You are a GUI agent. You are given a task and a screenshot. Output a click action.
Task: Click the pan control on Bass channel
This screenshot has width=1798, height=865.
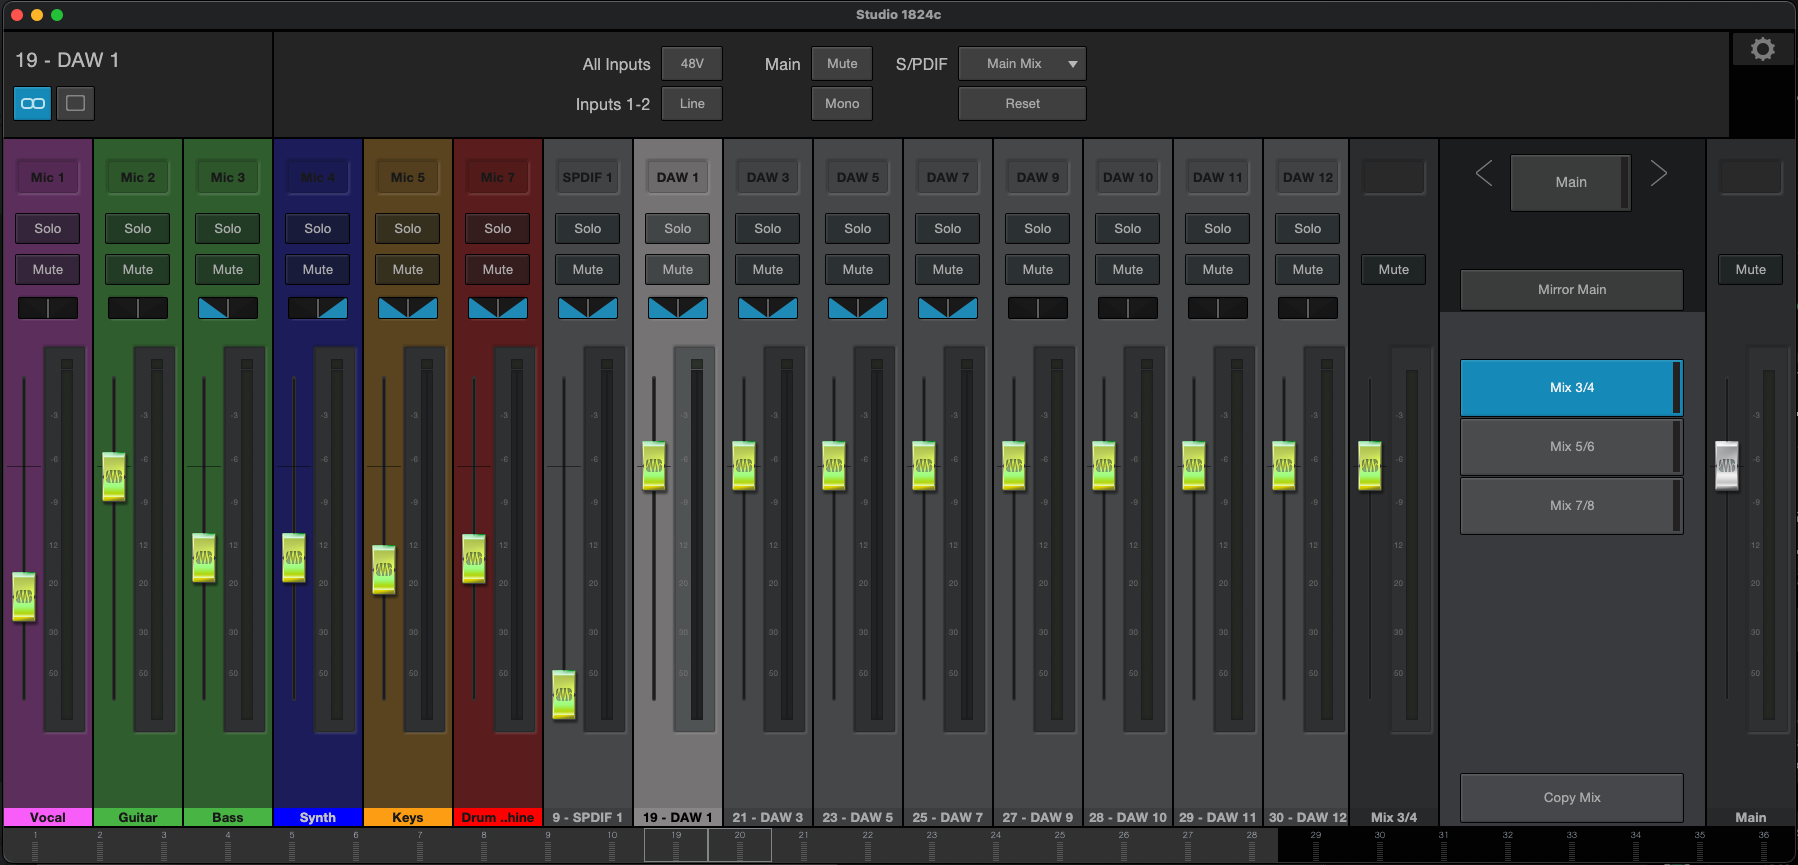coord(228,308)
